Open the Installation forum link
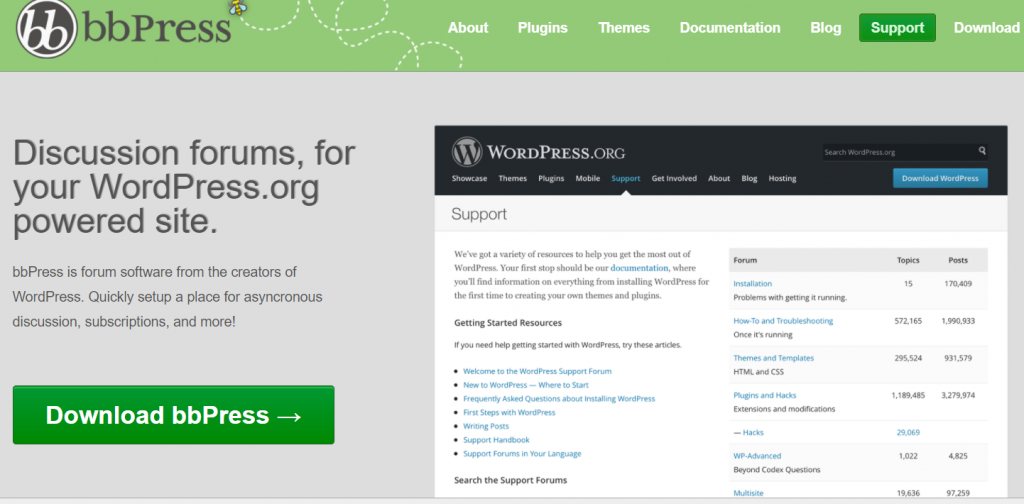This screenshot has width=1024, height=504. pyautogui.click(x=752, y=283)
